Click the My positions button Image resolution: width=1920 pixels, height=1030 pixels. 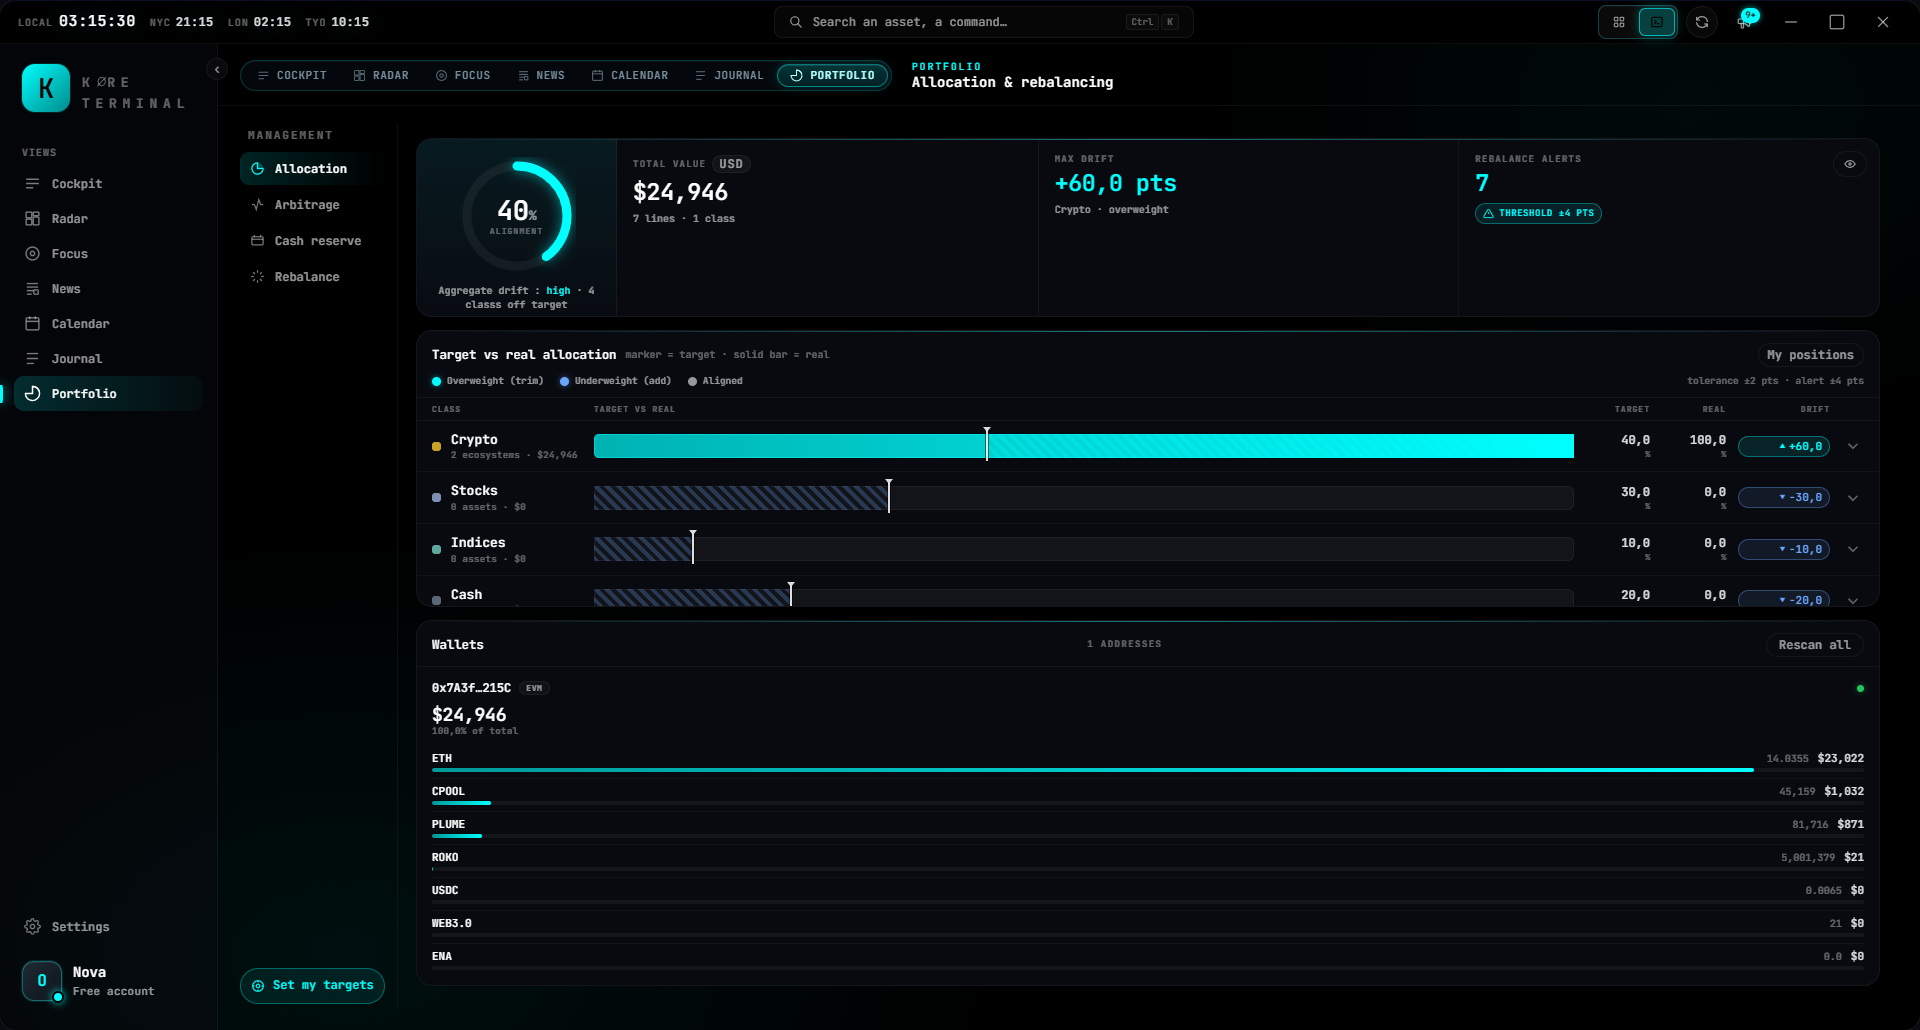pos(1810,355)
